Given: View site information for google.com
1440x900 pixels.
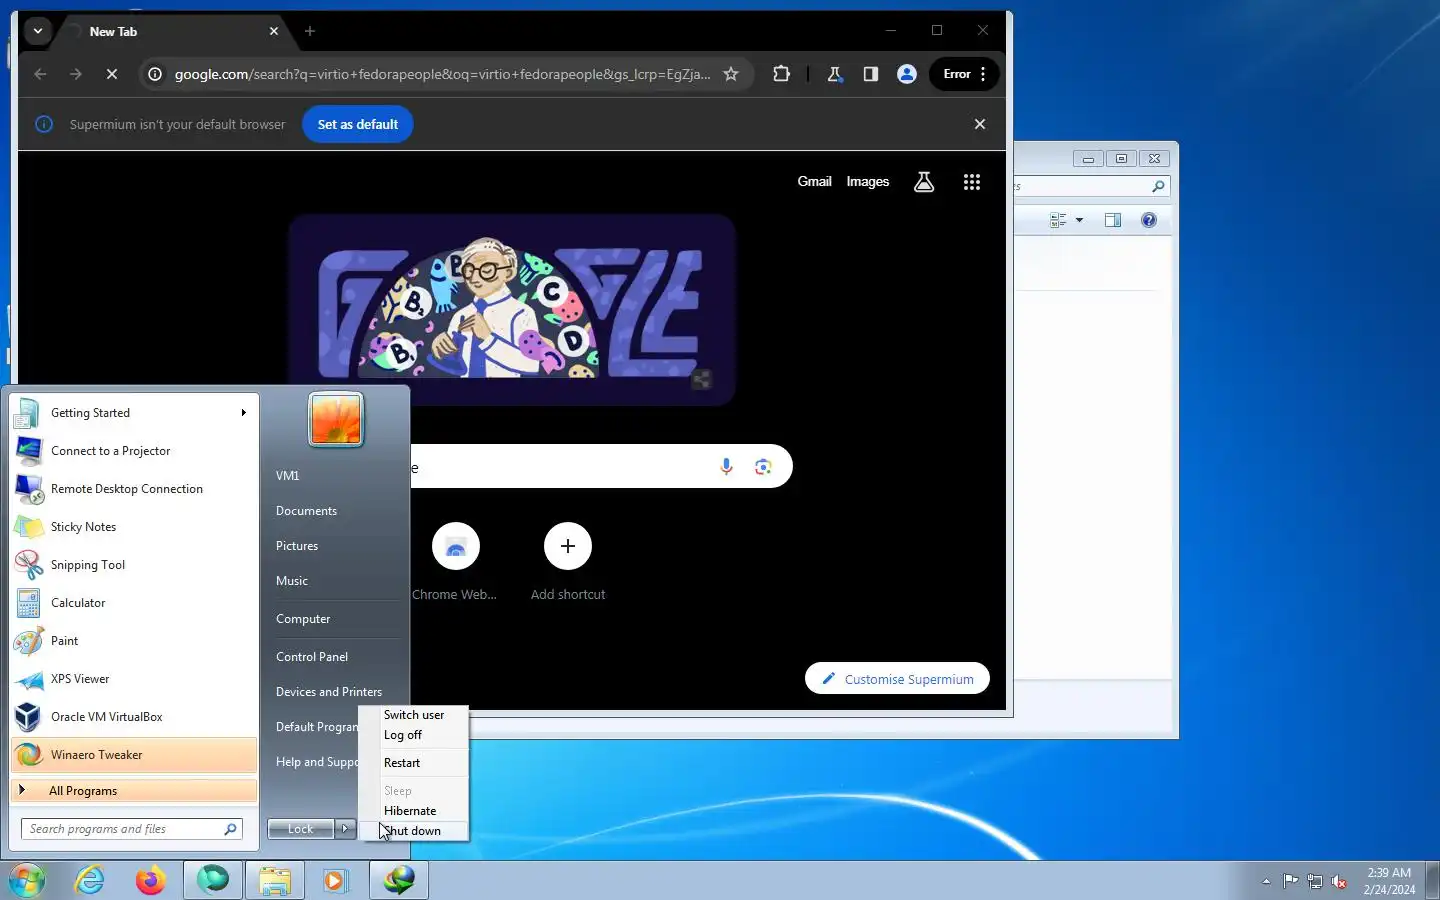Looking at the screenshot, I should point(155,74).
